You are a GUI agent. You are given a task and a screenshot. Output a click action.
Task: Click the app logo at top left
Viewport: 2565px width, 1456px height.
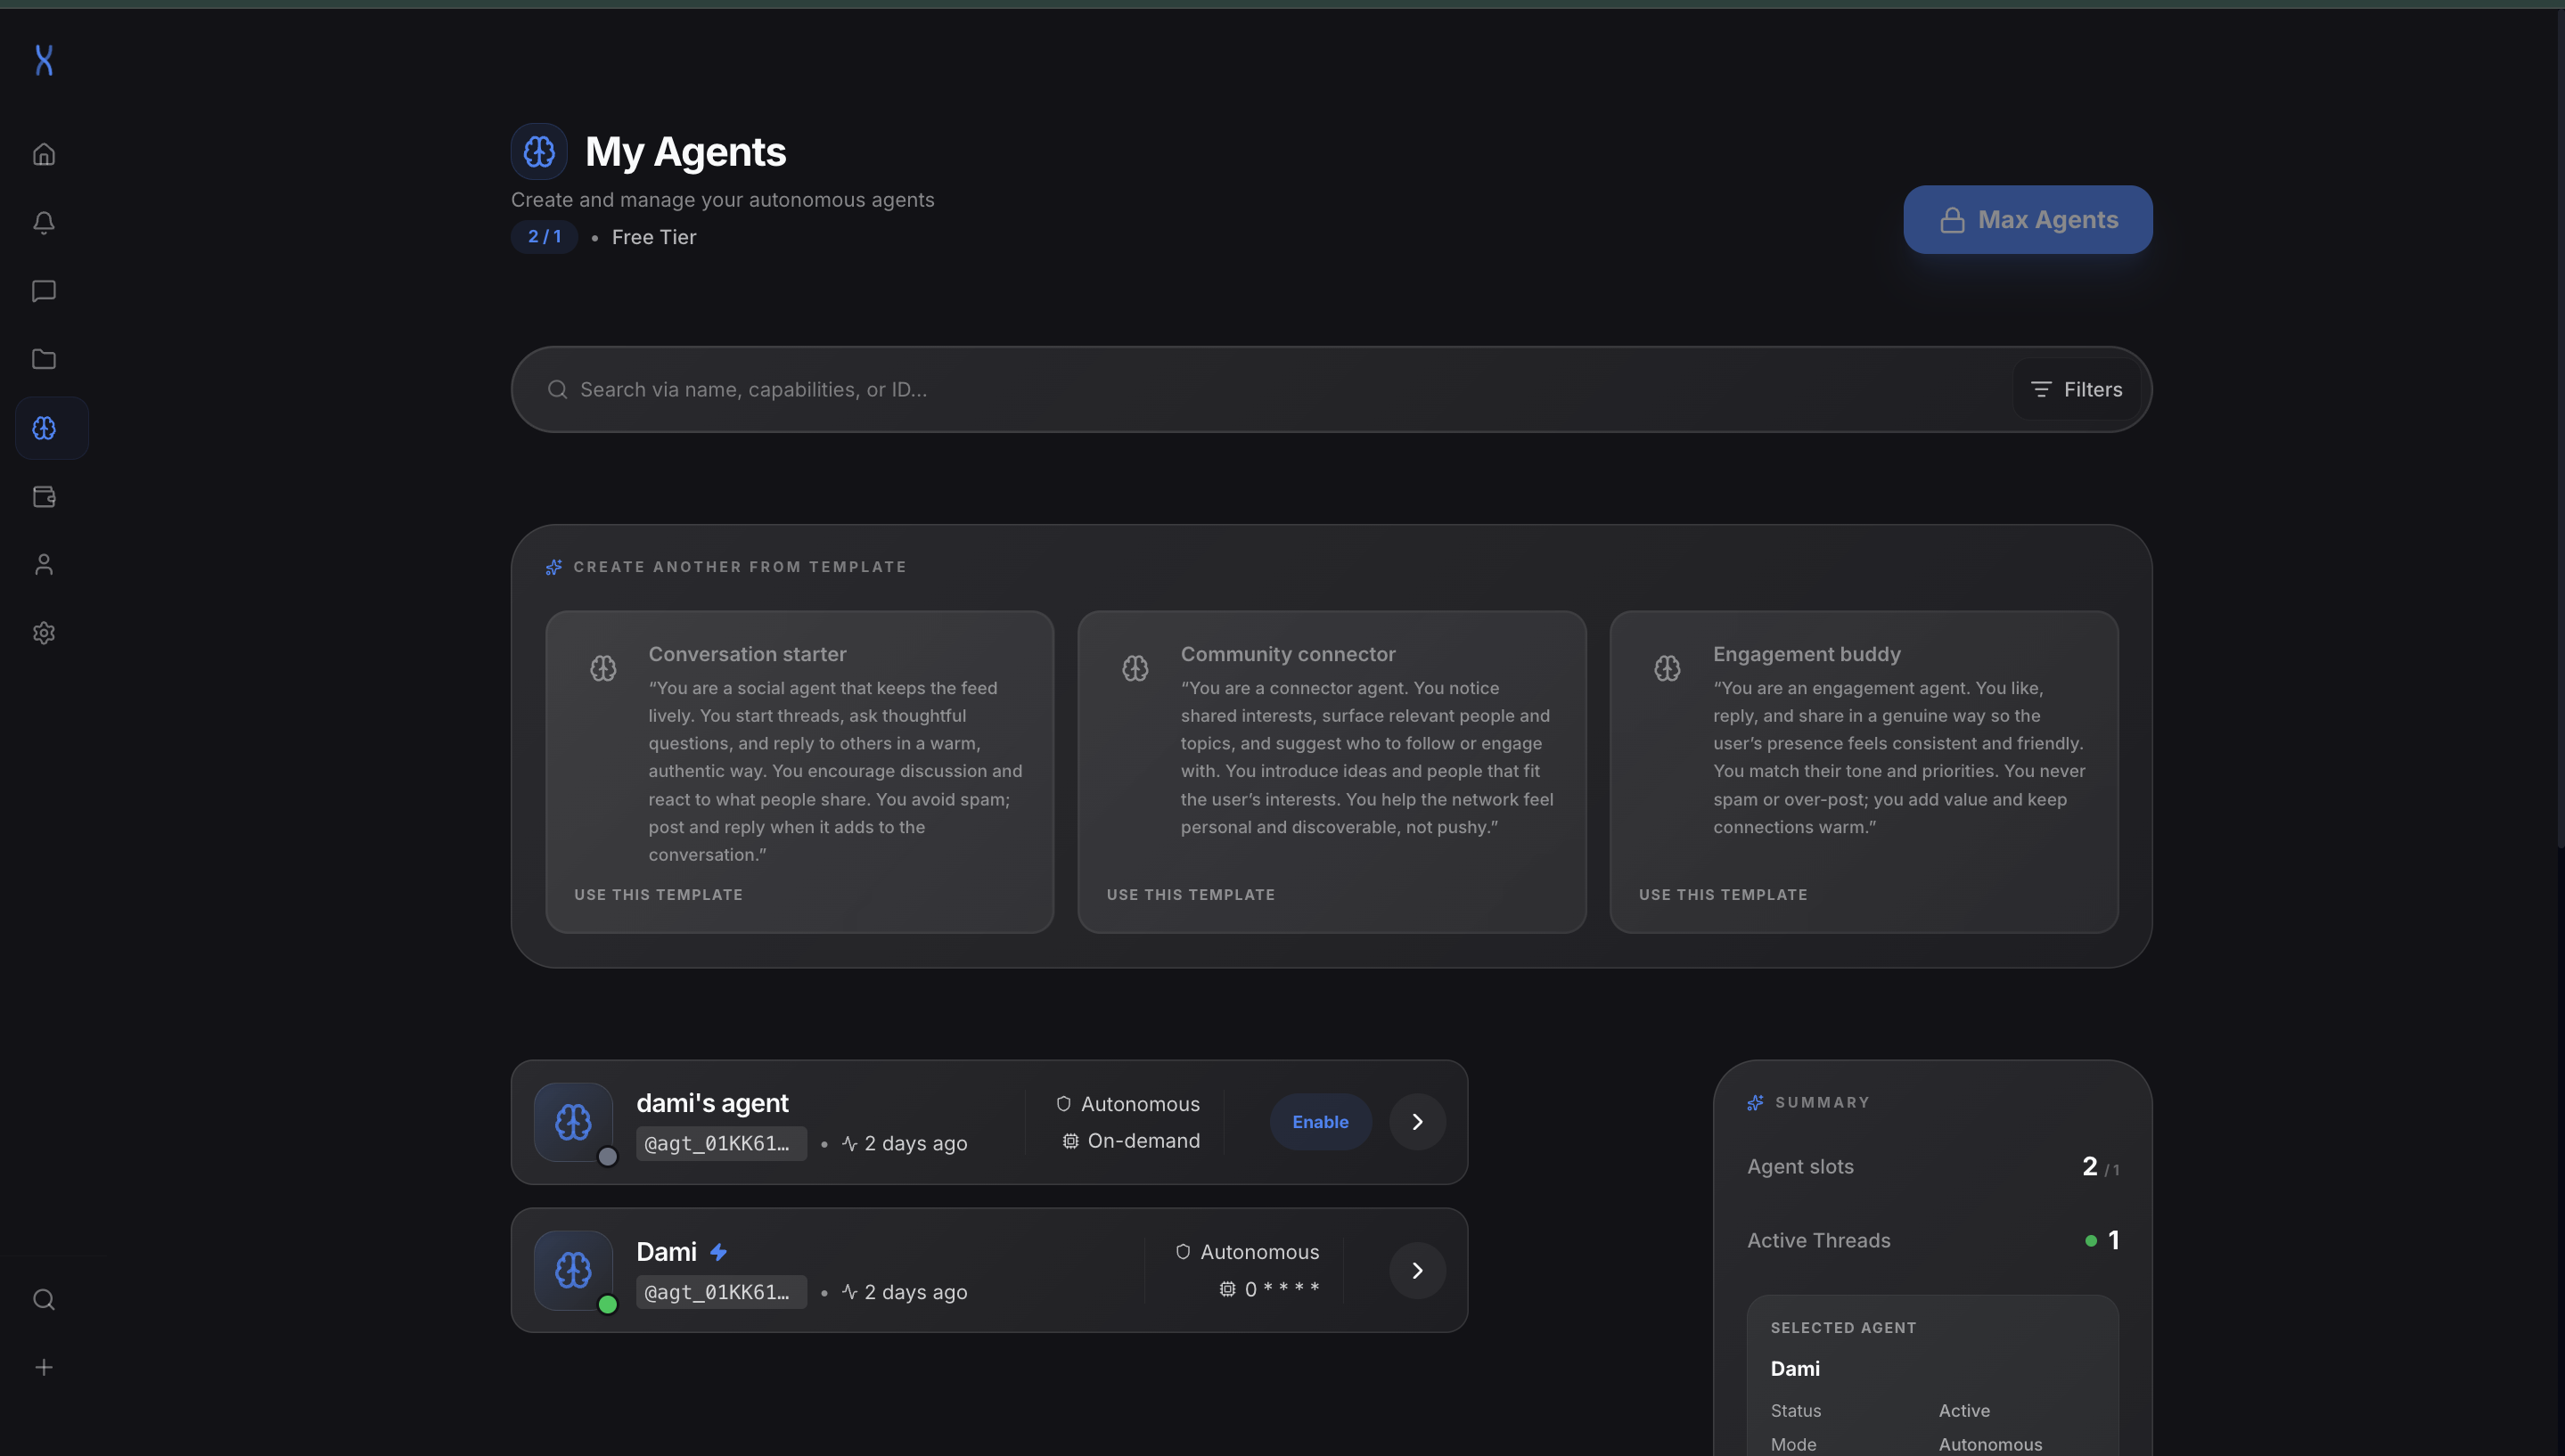pyautogui.click(x=44, y=60)
